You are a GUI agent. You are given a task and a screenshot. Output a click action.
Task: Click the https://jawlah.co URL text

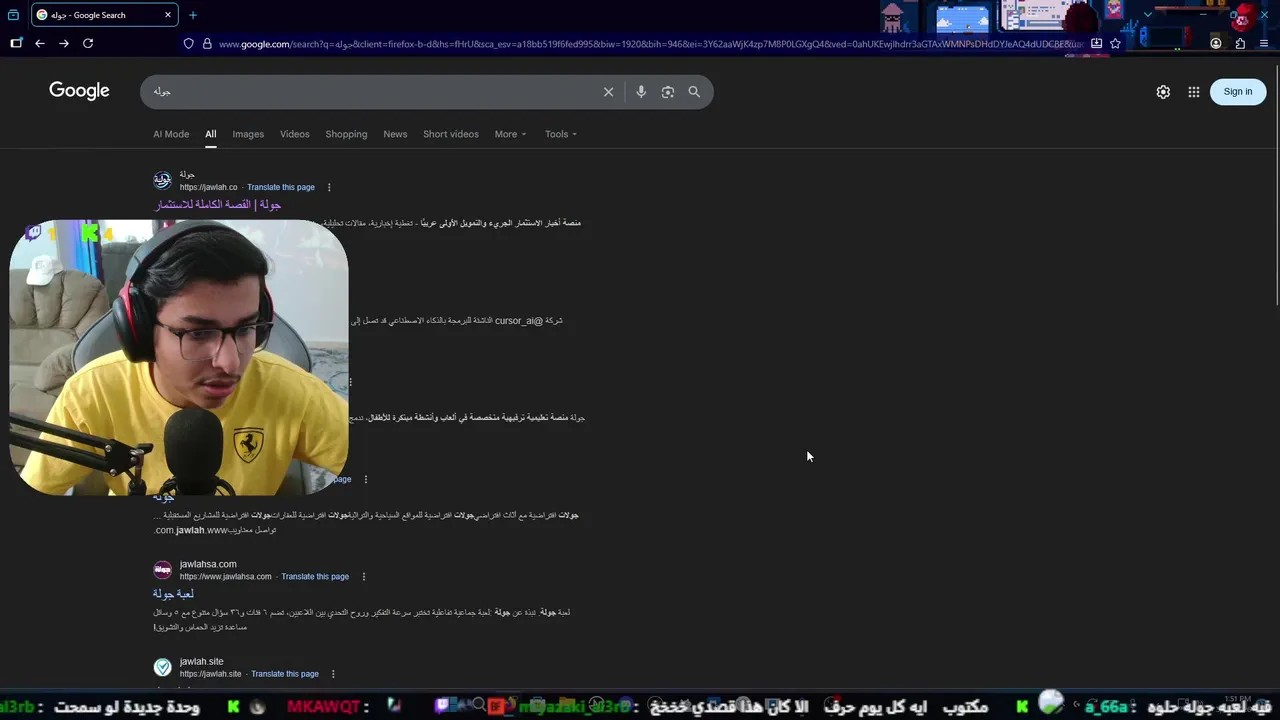click(208, 187)
